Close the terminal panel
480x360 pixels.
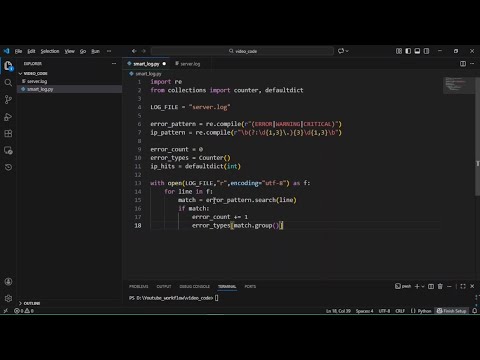pos(472,286)
